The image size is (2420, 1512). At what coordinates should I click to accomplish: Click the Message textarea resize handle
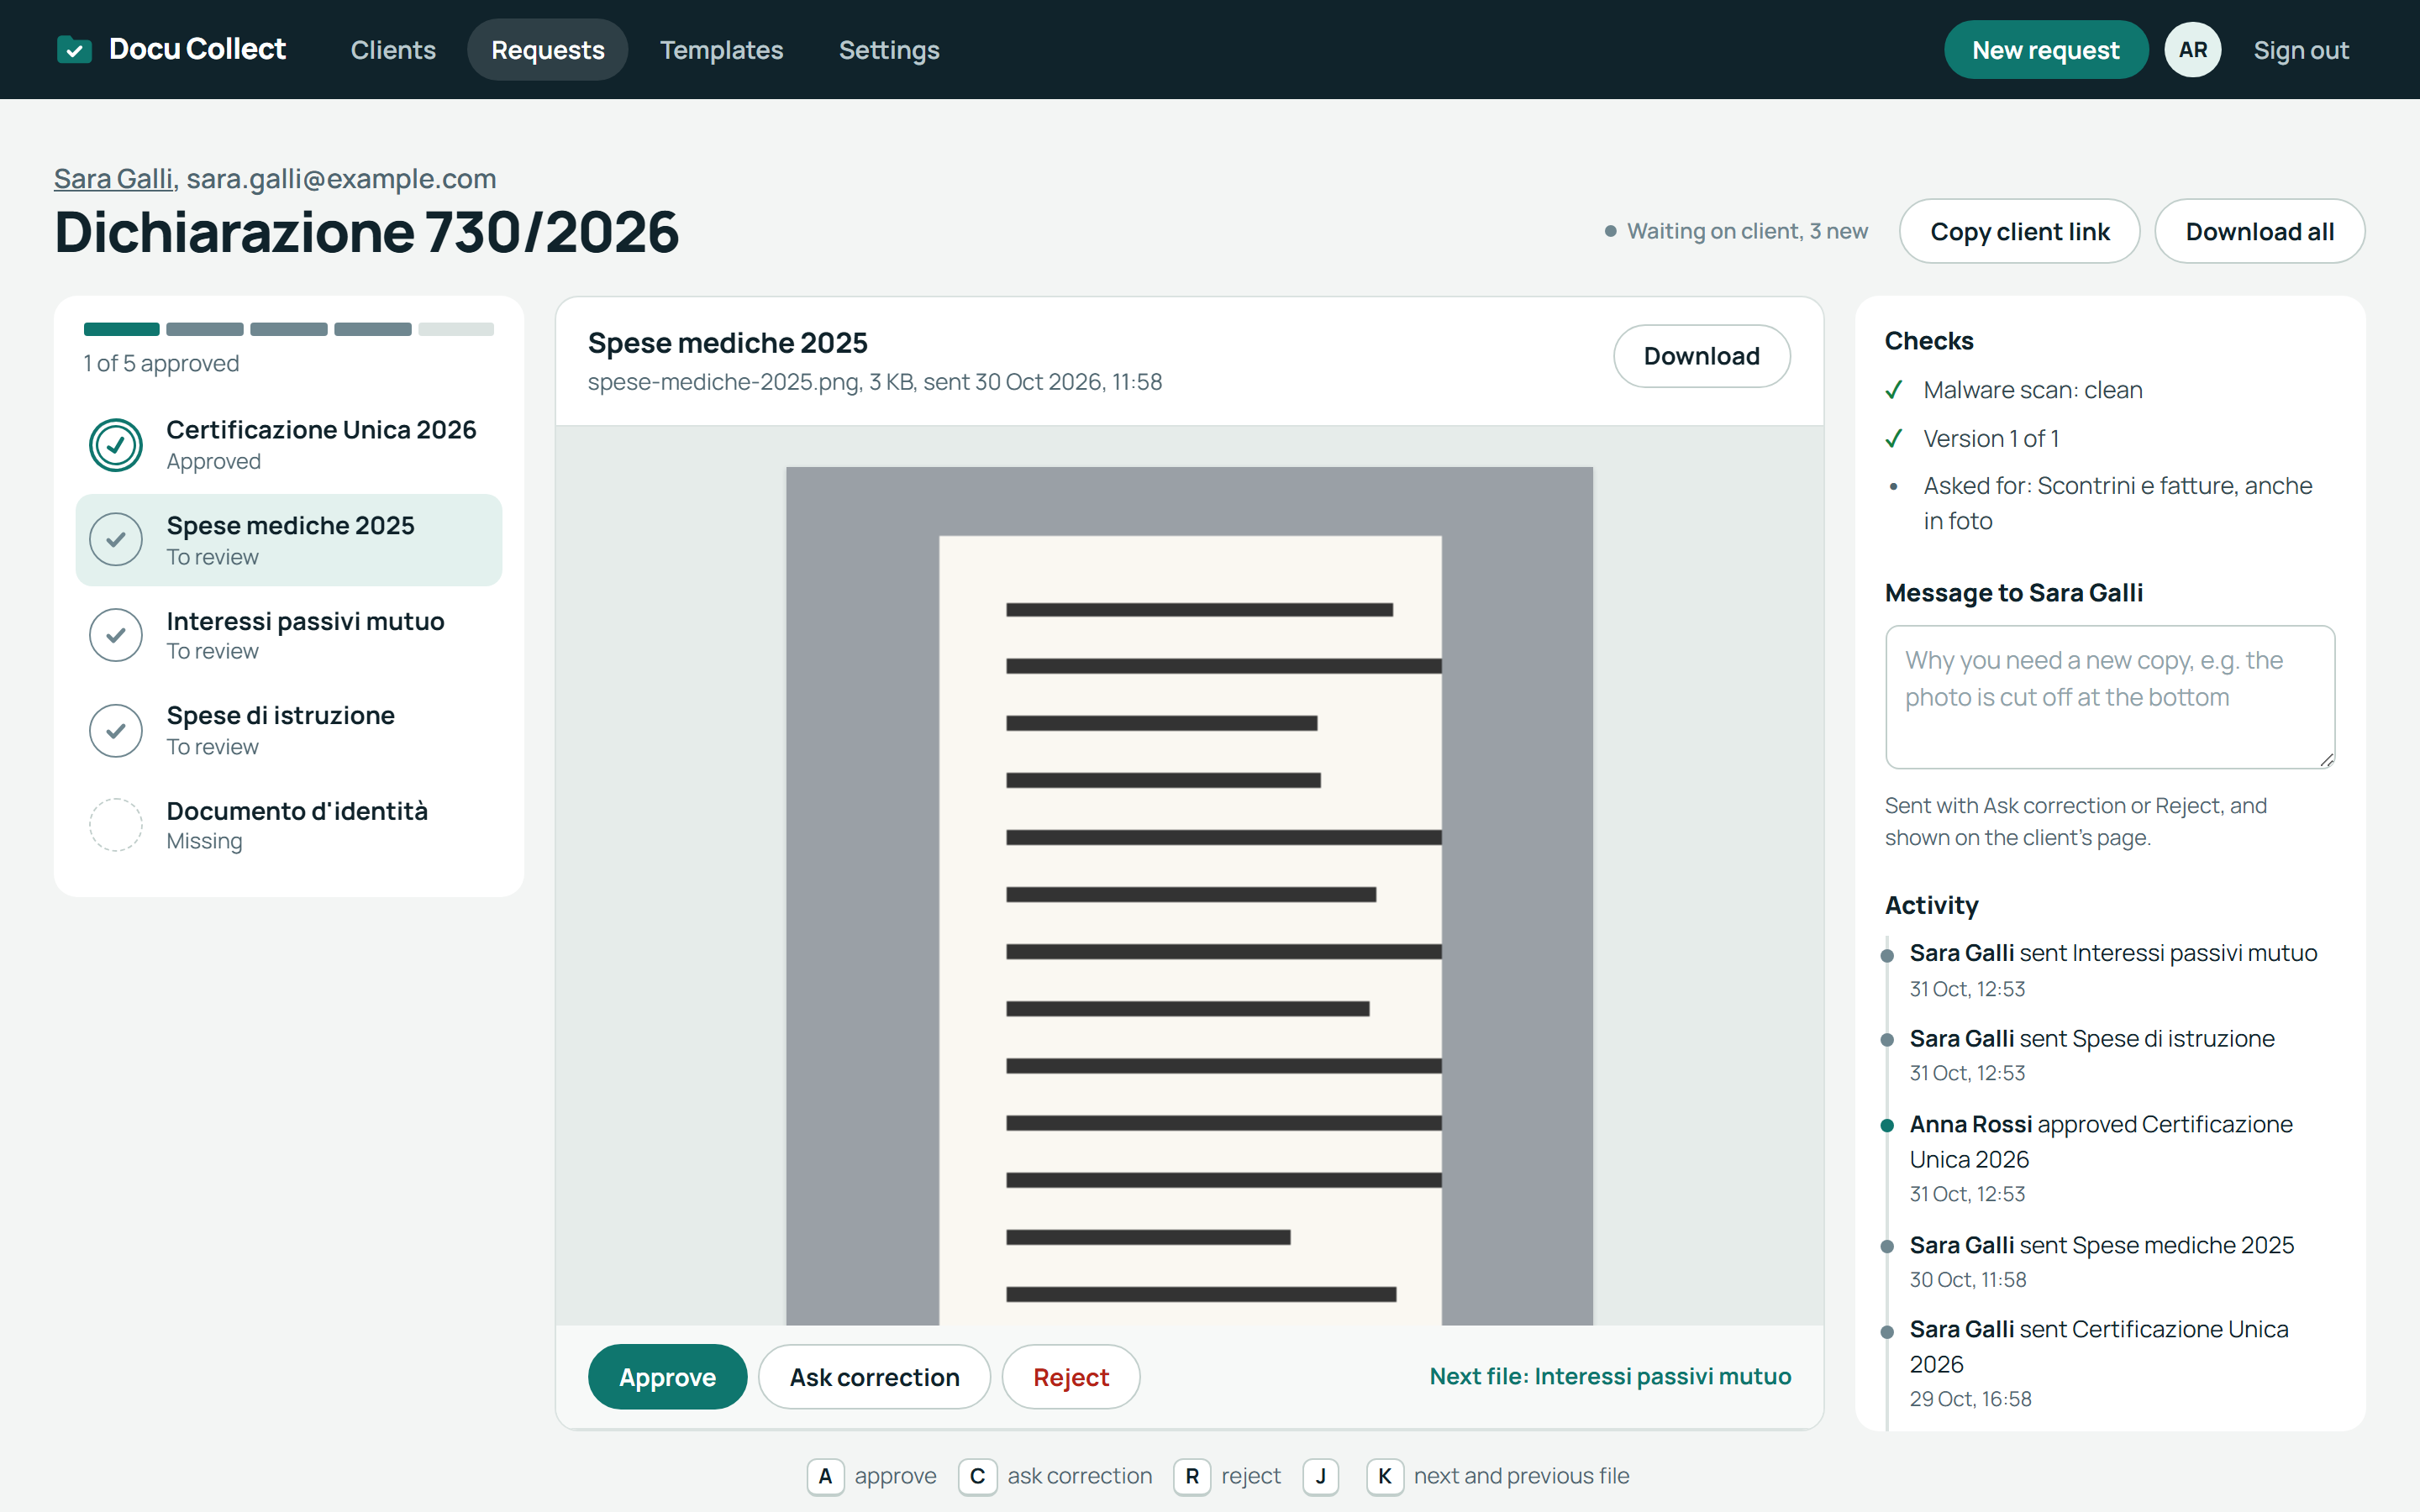(2326, 760)
